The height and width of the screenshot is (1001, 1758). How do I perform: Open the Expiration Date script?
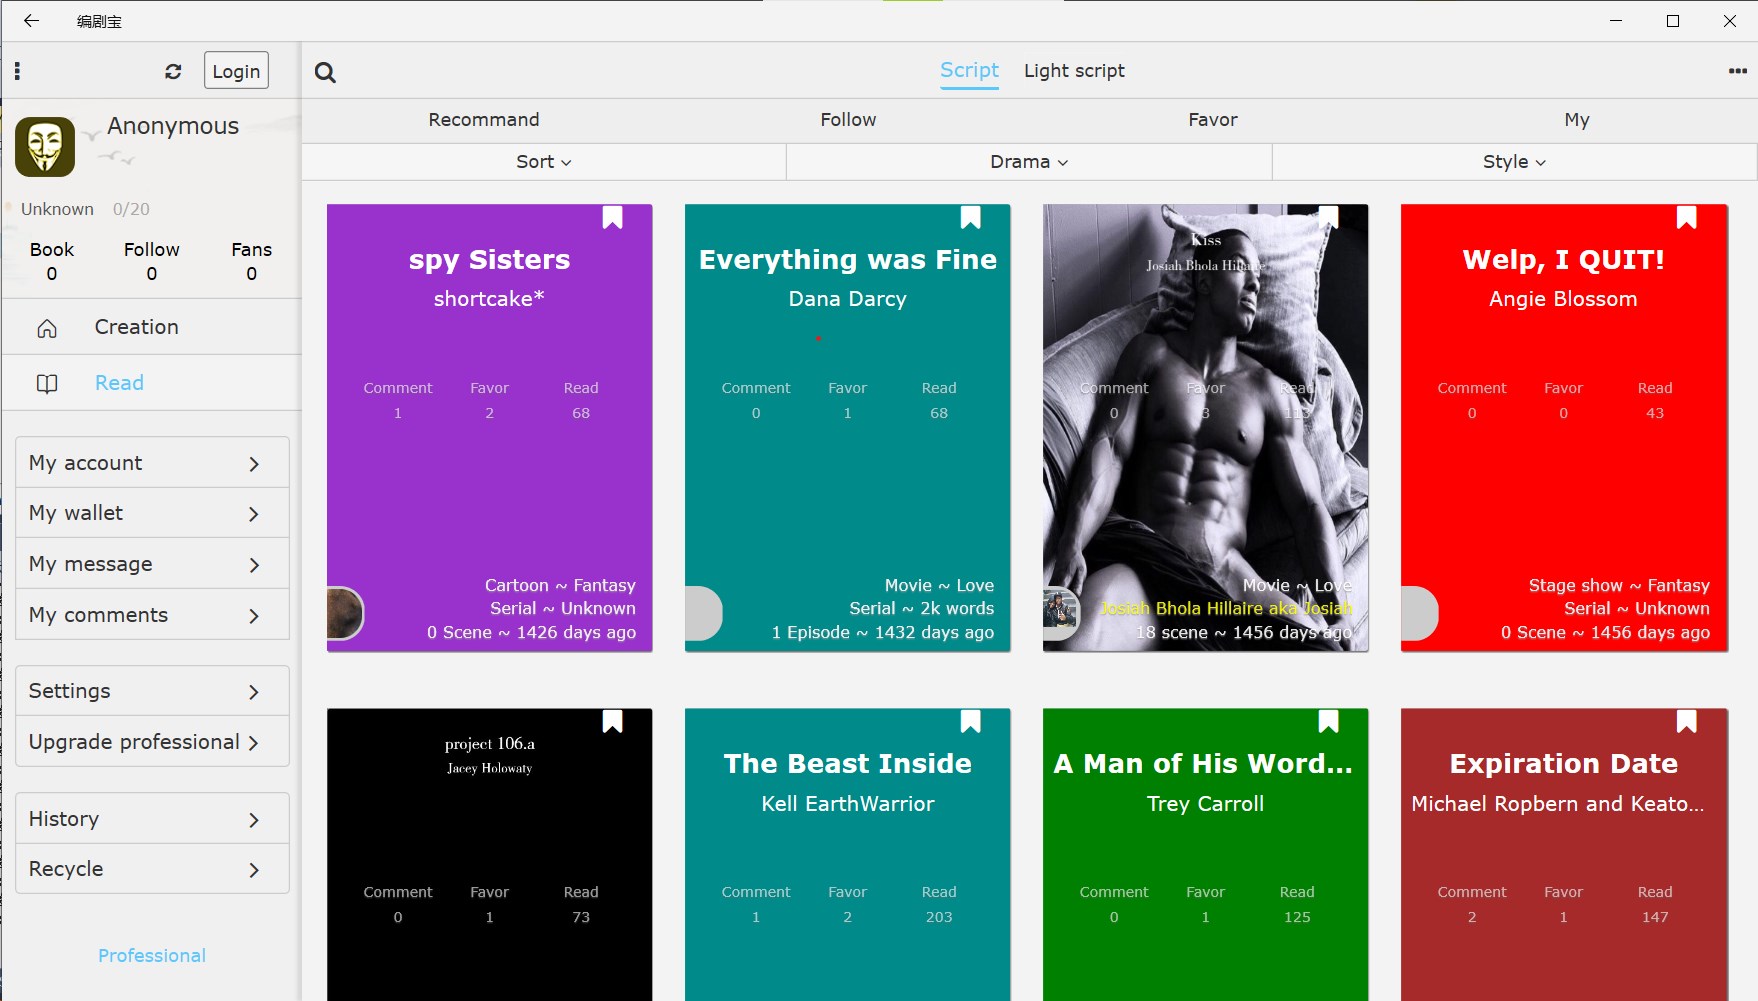1564,855
